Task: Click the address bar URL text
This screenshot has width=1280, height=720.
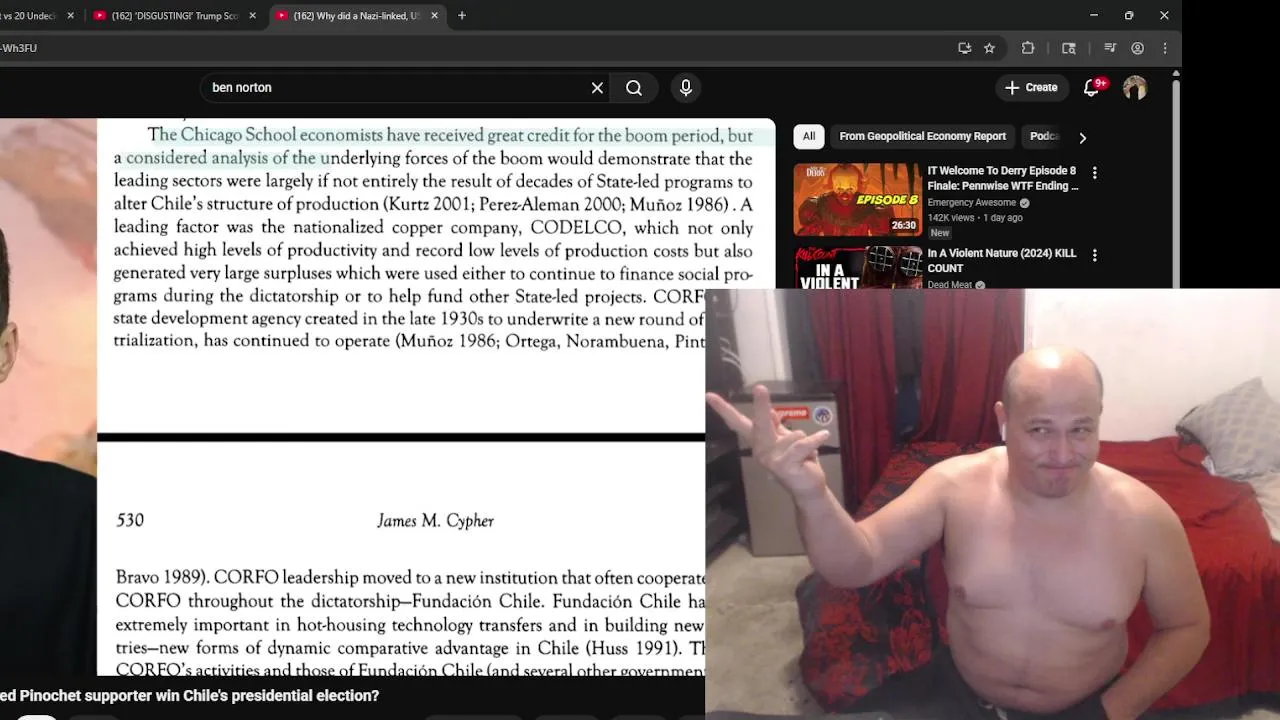Action: pos(18,48)
